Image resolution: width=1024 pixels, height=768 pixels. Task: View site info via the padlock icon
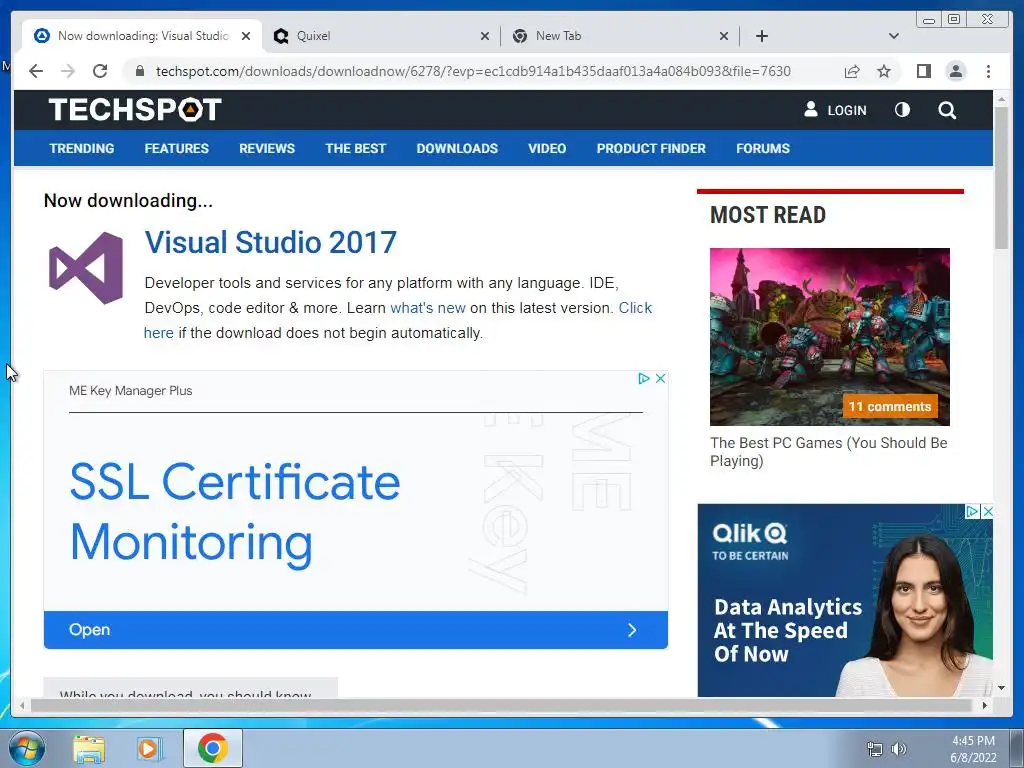[x=139, y=71]
